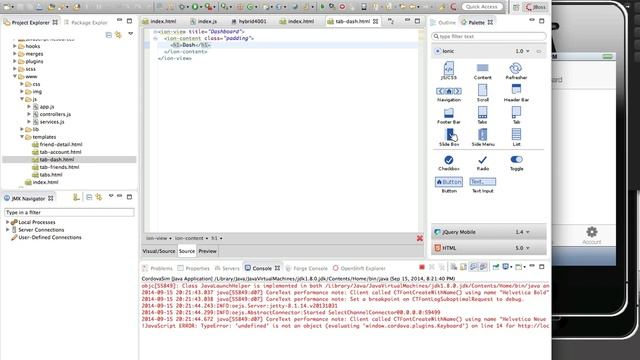640x360 pixels.
Task: Expand the plugins folder
Action: (15, 61)
